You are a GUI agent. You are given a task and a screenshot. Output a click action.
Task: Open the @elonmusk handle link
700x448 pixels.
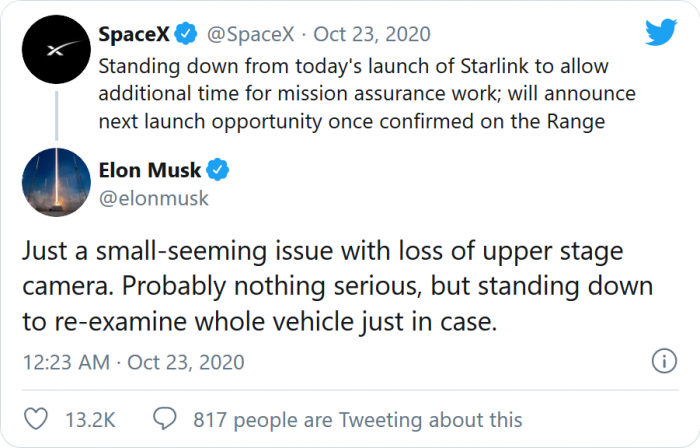(154, 198)
